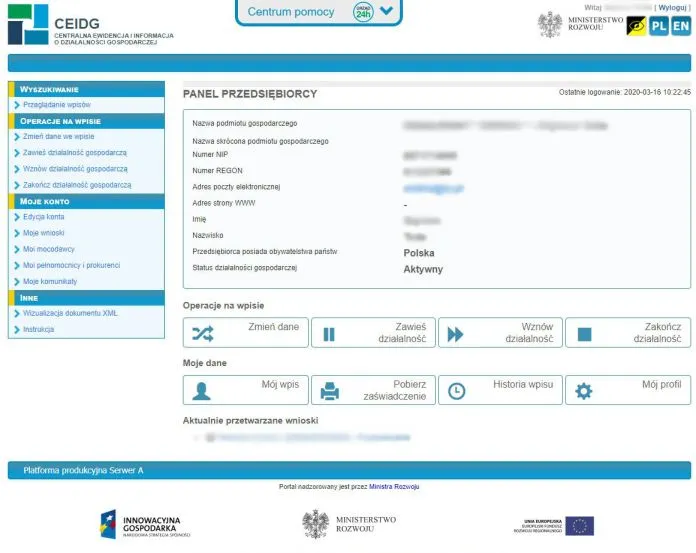
Task: Click the shuffle icon on Zmień dane
Action: tap(203, 334)
